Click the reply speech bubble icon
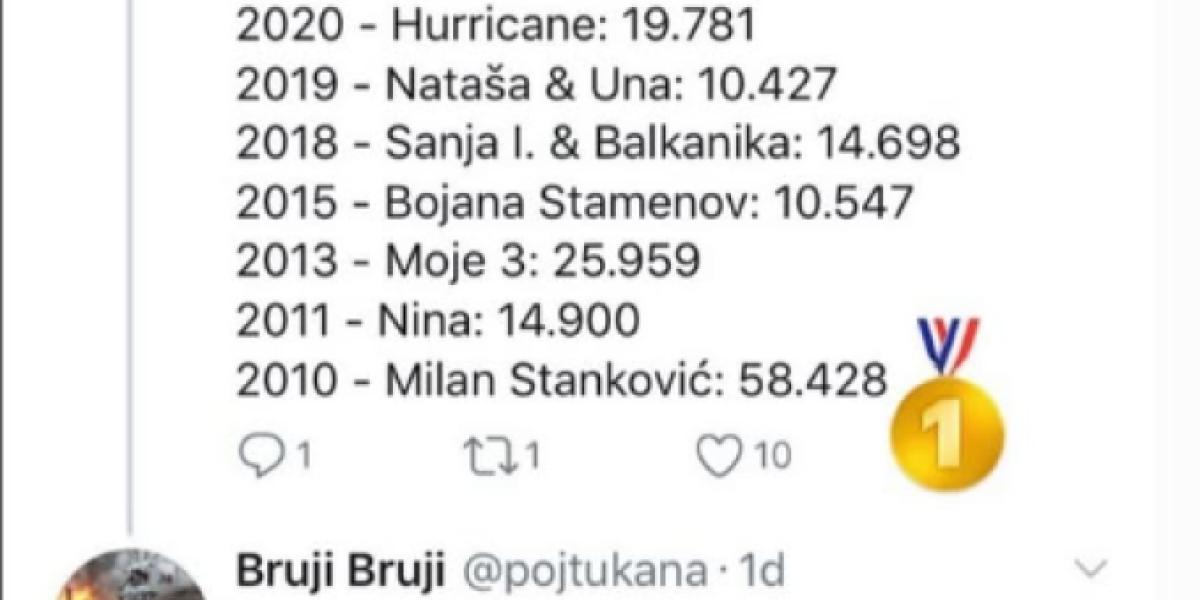1200x600 pixels. (x=260, y=456)
